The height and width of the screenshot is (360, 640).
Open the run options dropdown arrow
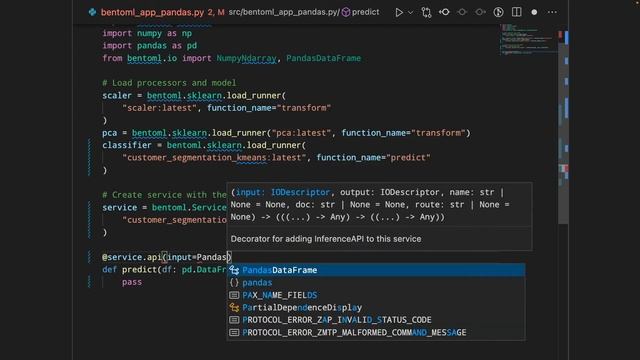(411, 12)
